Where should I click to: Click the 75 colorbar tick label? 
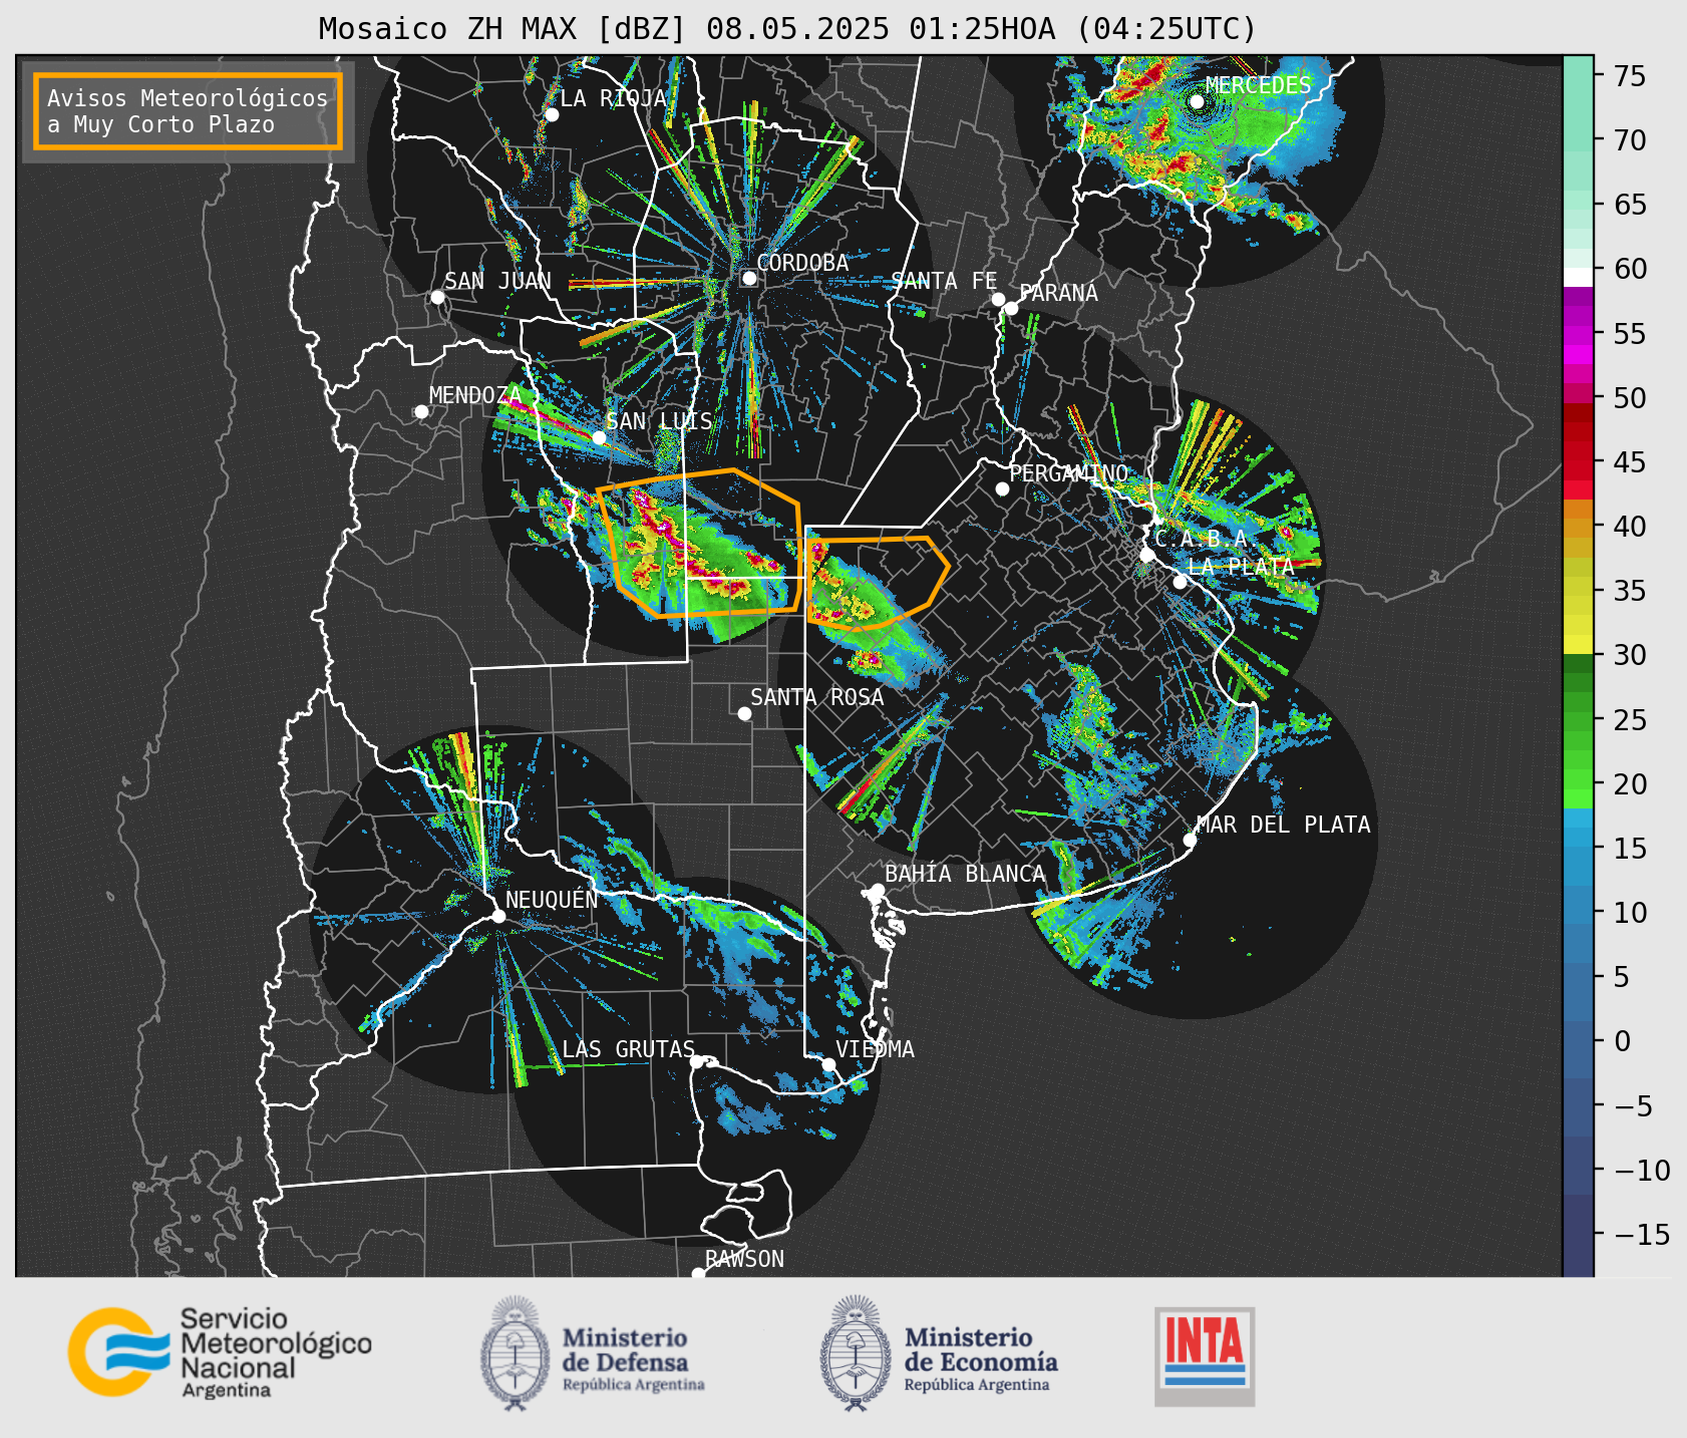(x=1629, y=76)
